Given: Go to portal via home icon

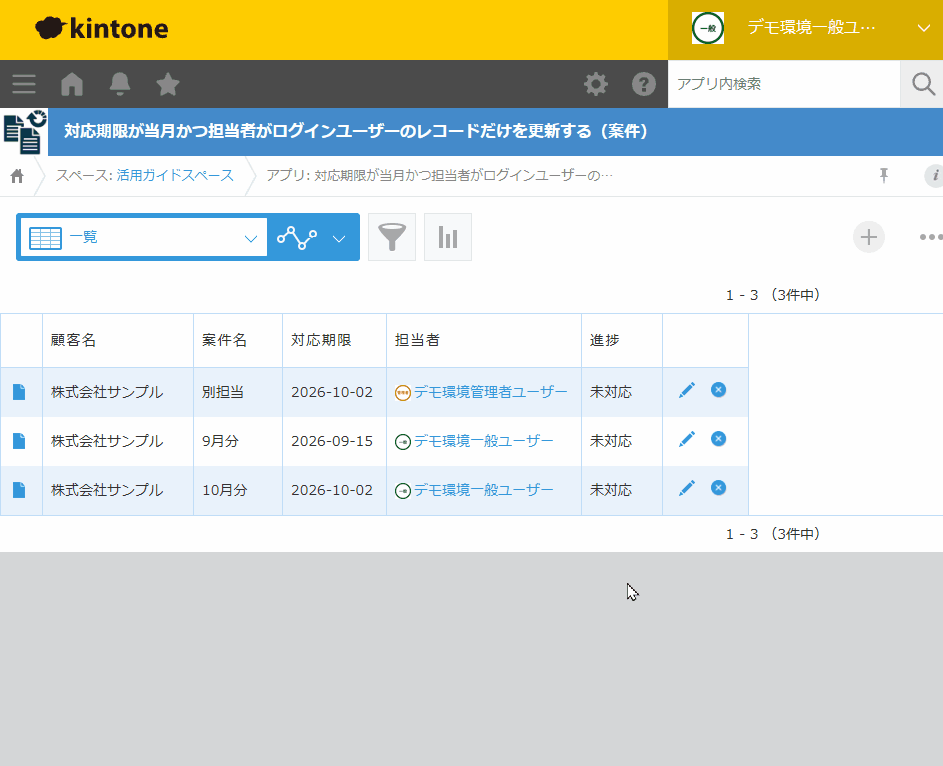Looking at the screenshot, I should [72, 84].
